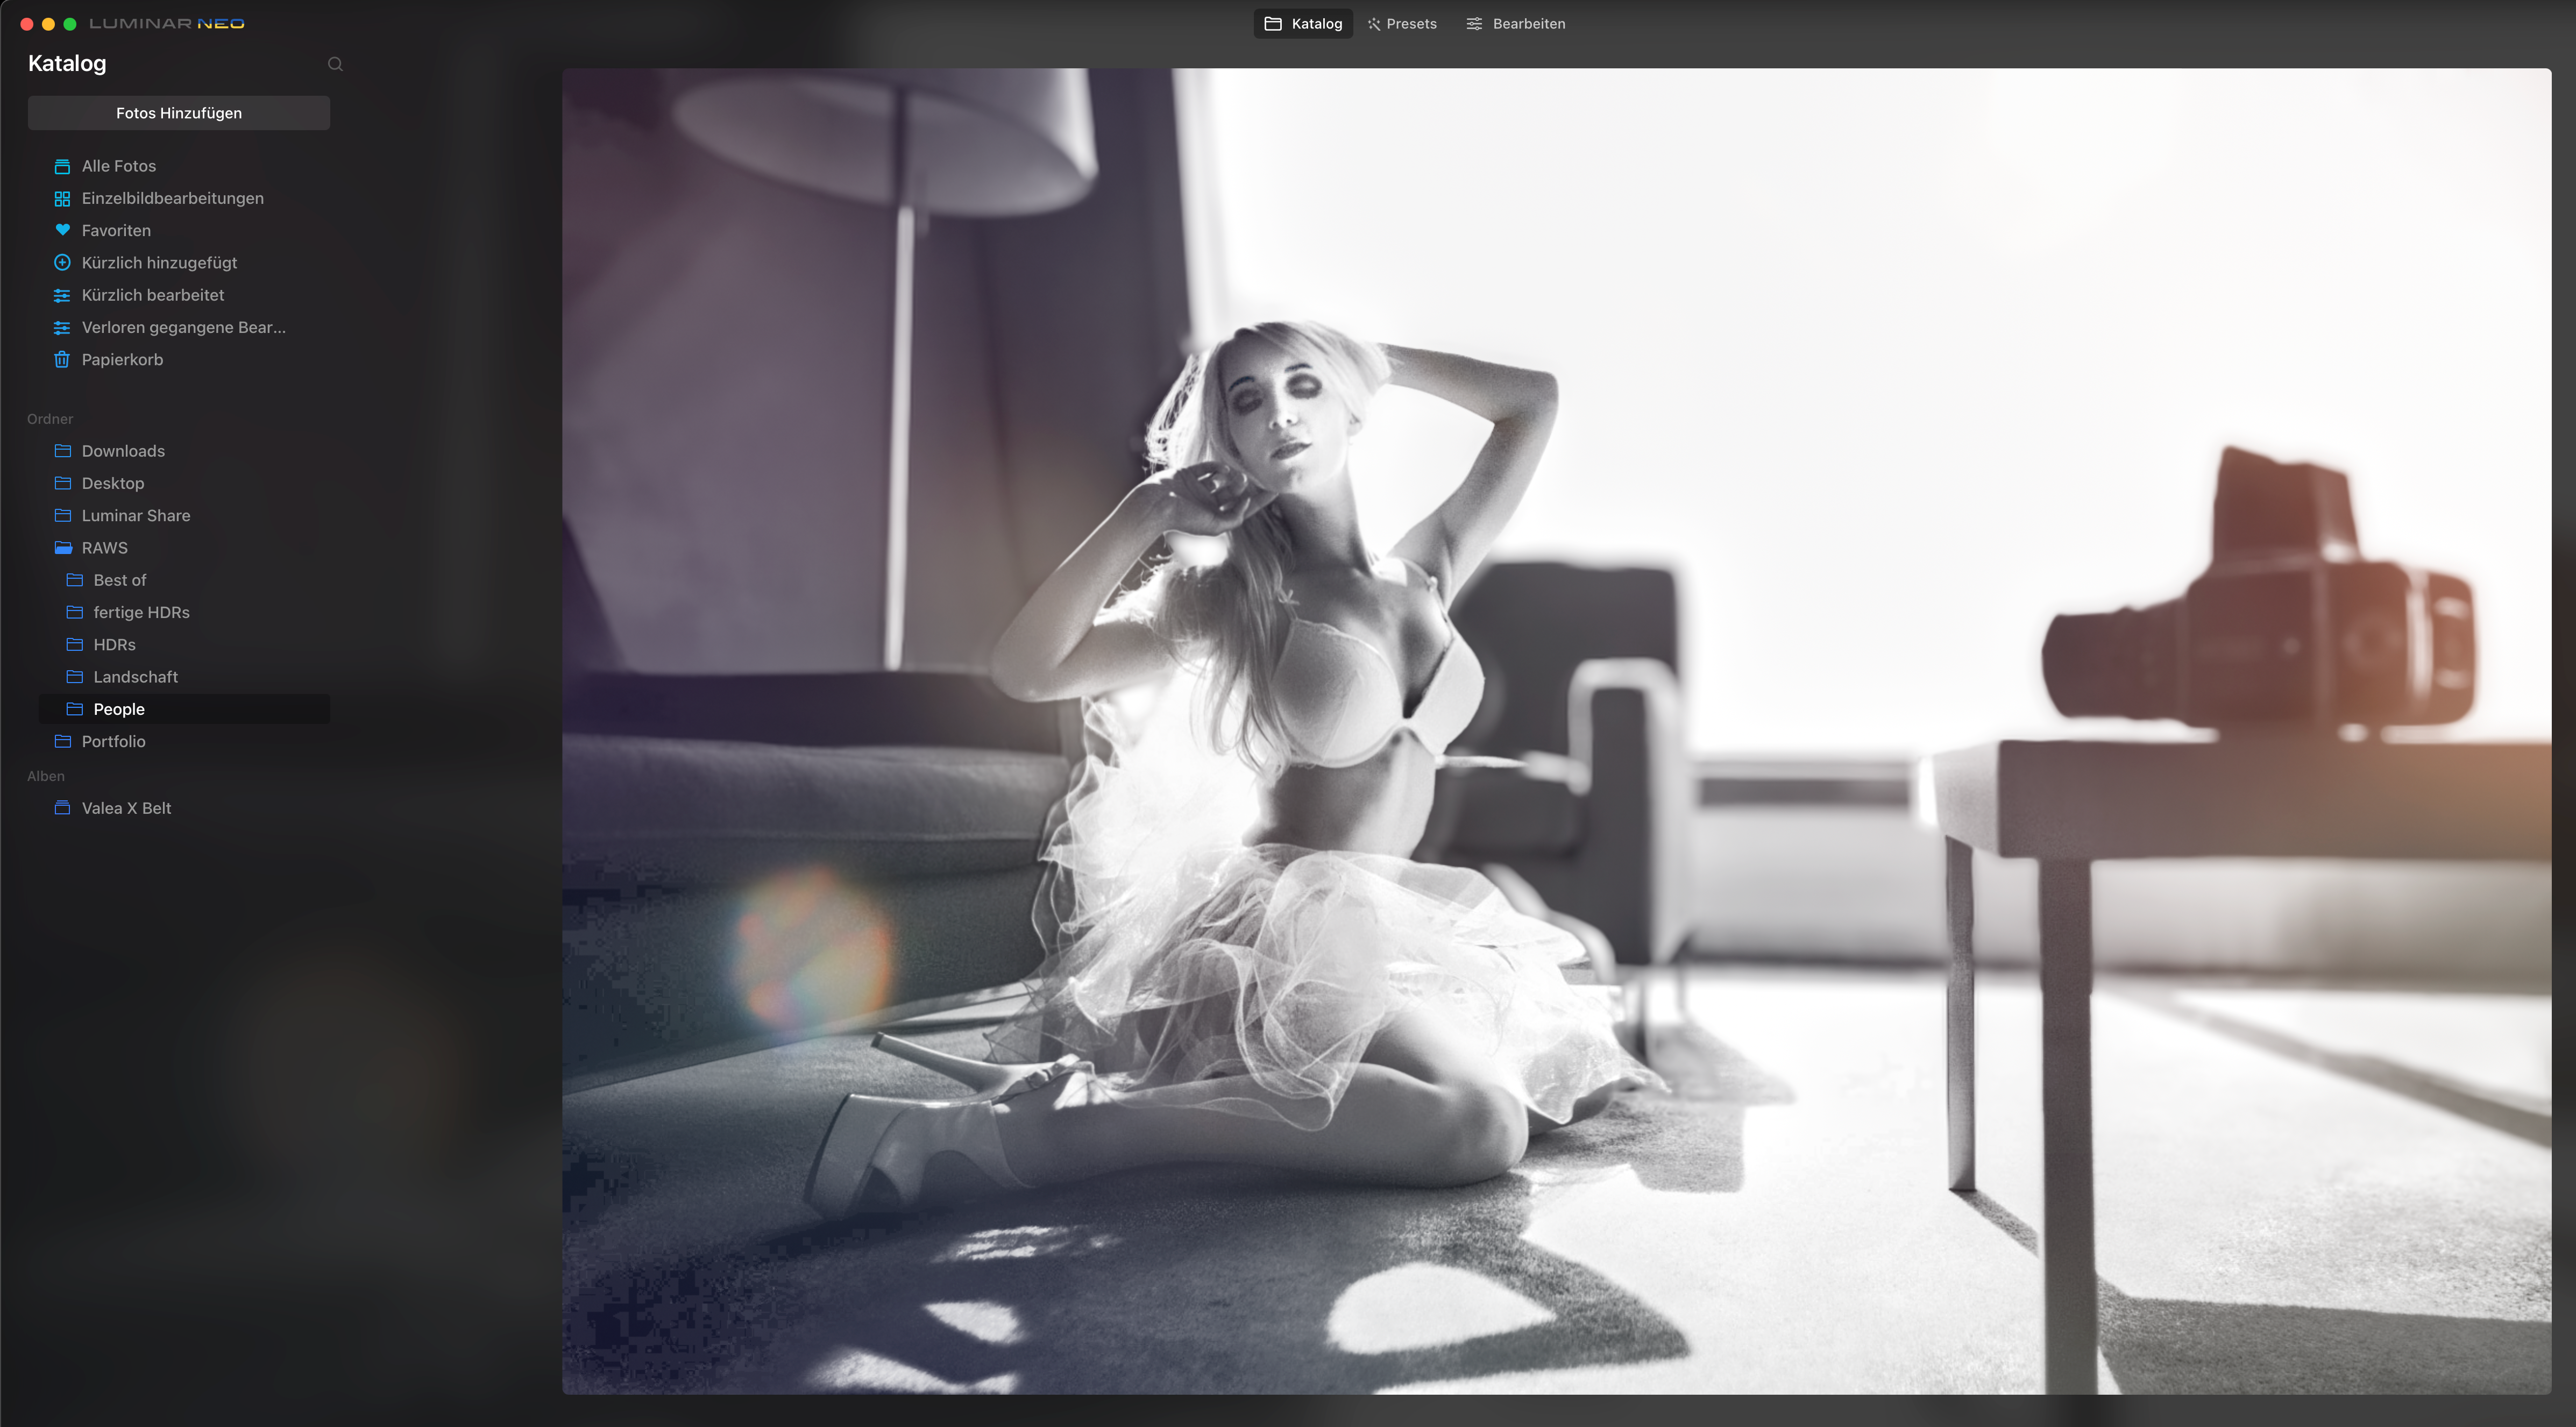
Task: Select the Luminar Share folder name
Action: point(136,515)
